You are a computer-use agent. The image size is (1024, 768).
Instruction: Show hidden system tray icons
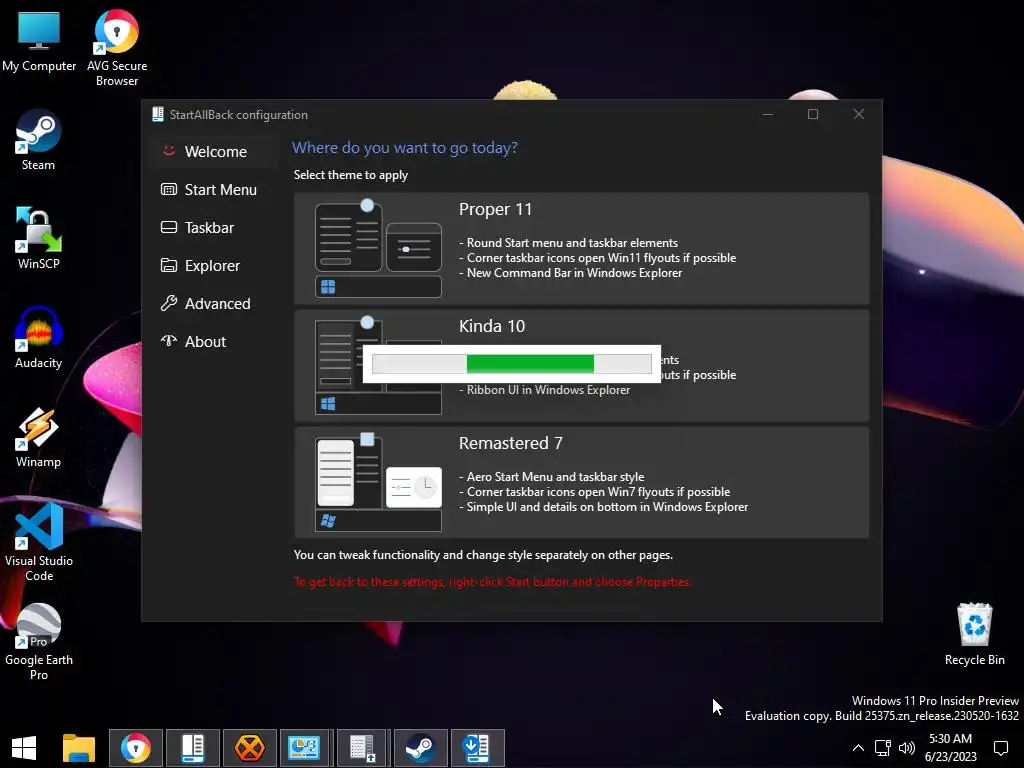click(858, 748)
